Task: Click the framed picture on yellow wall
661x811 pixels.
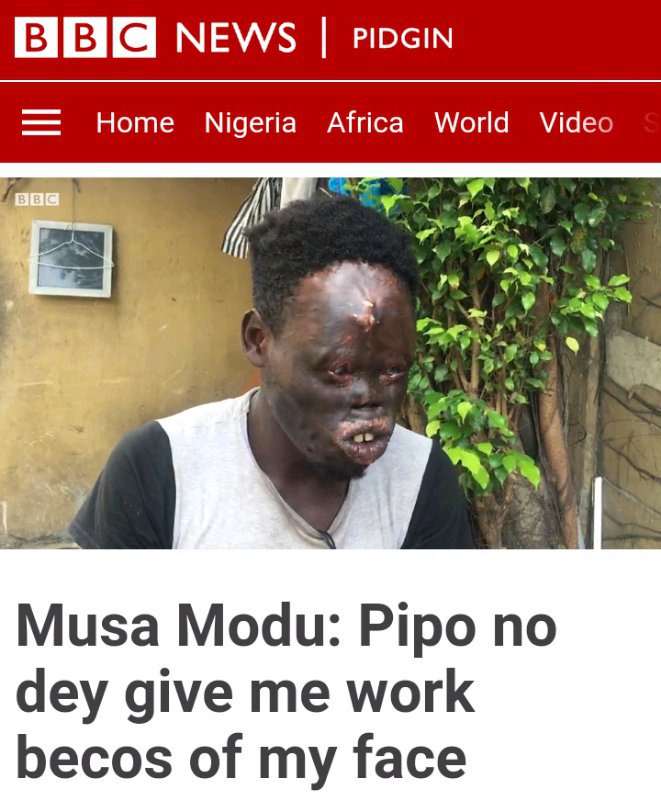Action: pos(71,259)
